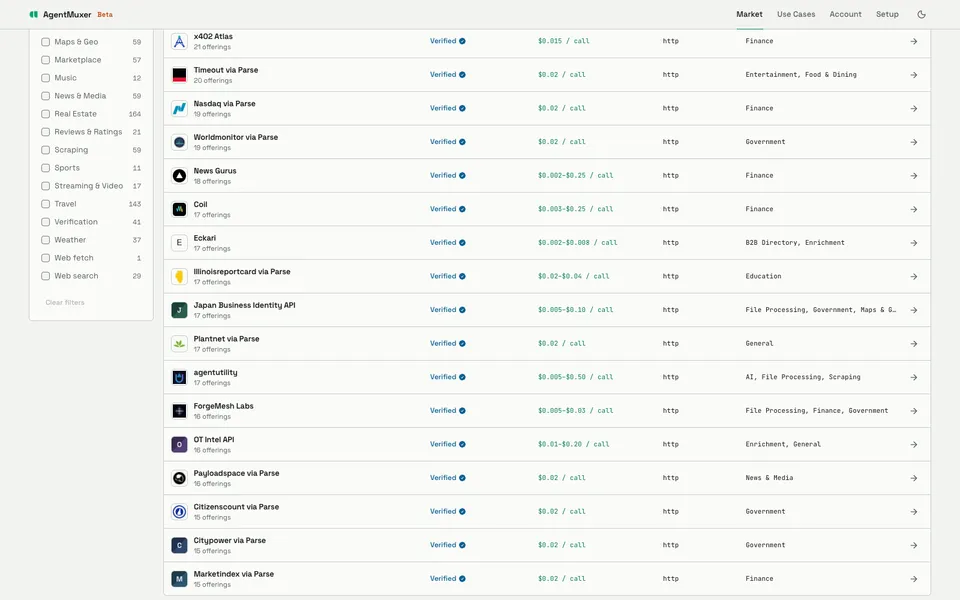The height and width of the screenshot is (600, 960).
Task: Click "AI, File Processing, Scraping" text
Action: 803,377
